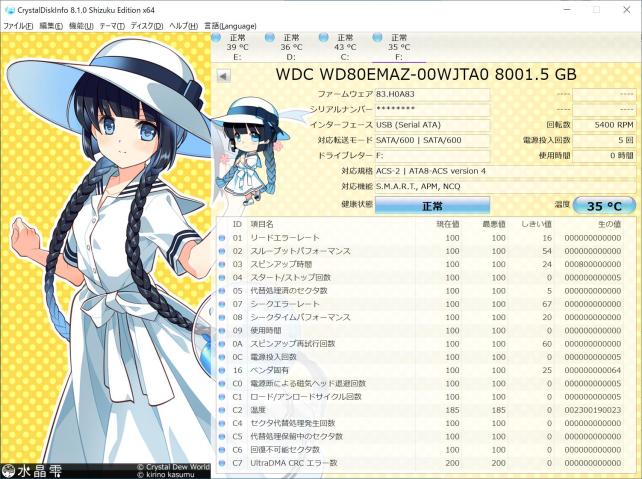Click the status icon of row 08
This screenshot has width=642, height=479.
222,317
